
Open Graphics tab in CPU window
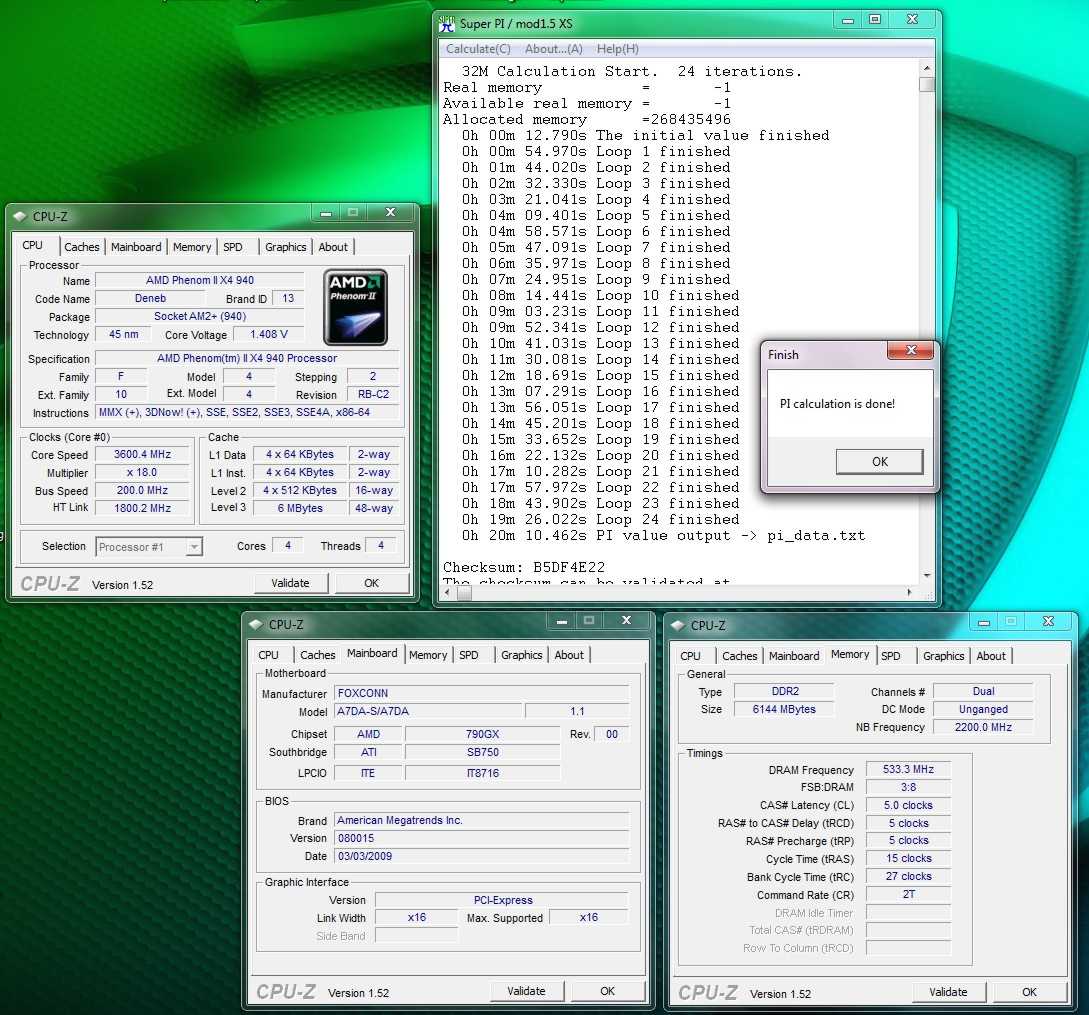[x=285, y=247]
